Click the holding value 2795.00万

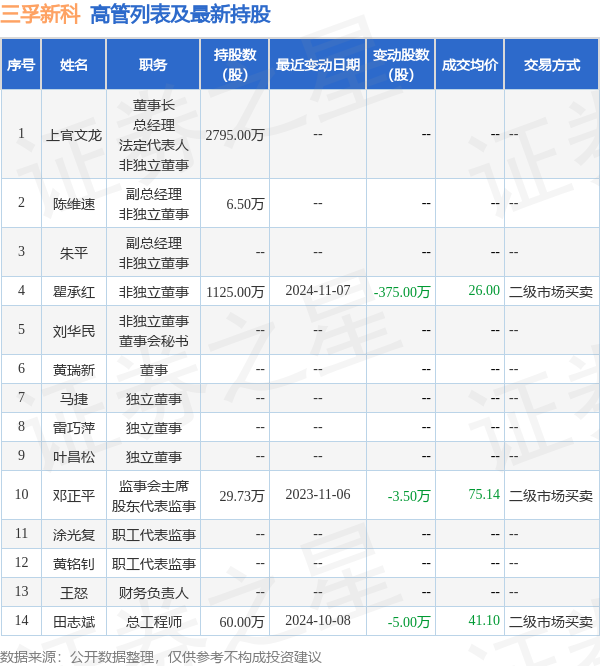click(x=235, y=135)
